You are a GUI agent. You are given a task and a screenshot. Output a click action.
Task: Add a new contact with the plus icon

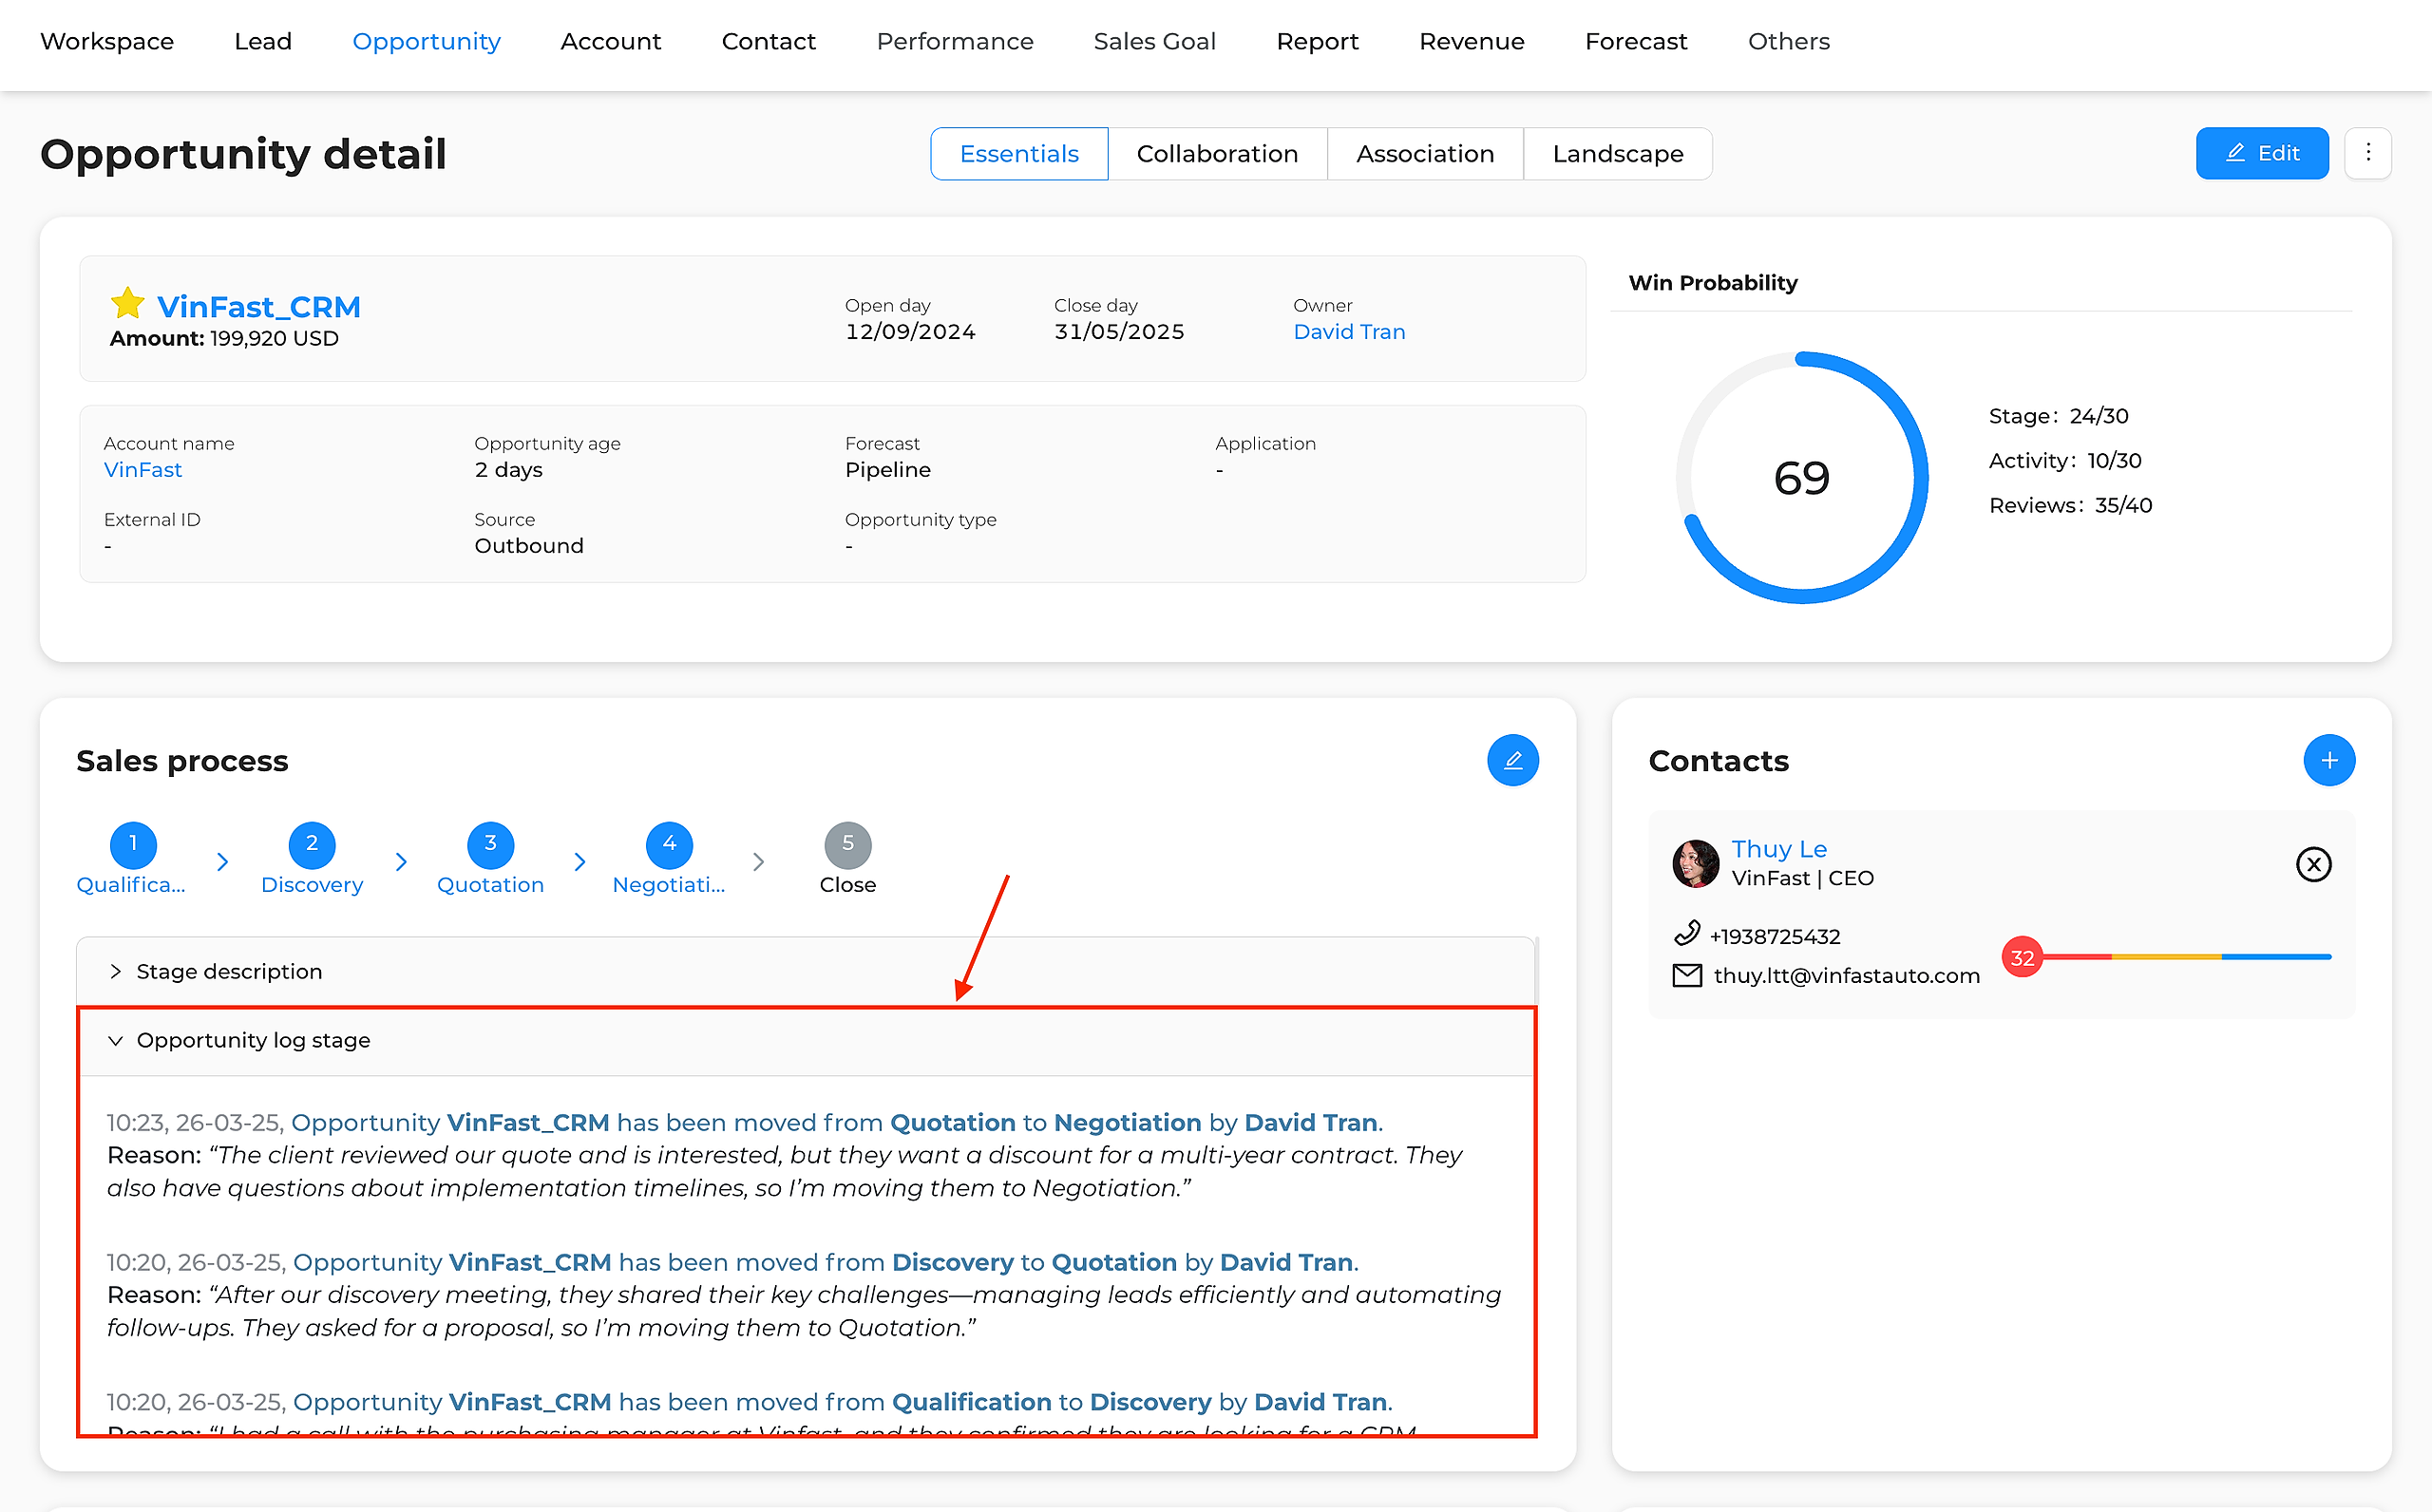[2329, 760]
